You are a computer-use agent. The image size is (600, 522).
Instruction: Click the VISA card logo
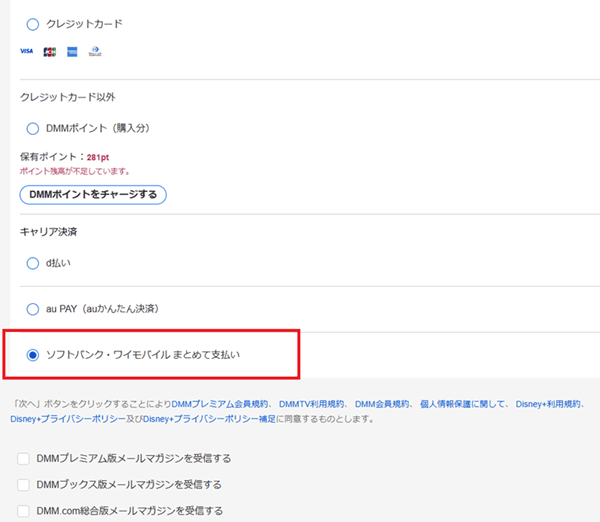pyautogui.click(x=26, y=51)
